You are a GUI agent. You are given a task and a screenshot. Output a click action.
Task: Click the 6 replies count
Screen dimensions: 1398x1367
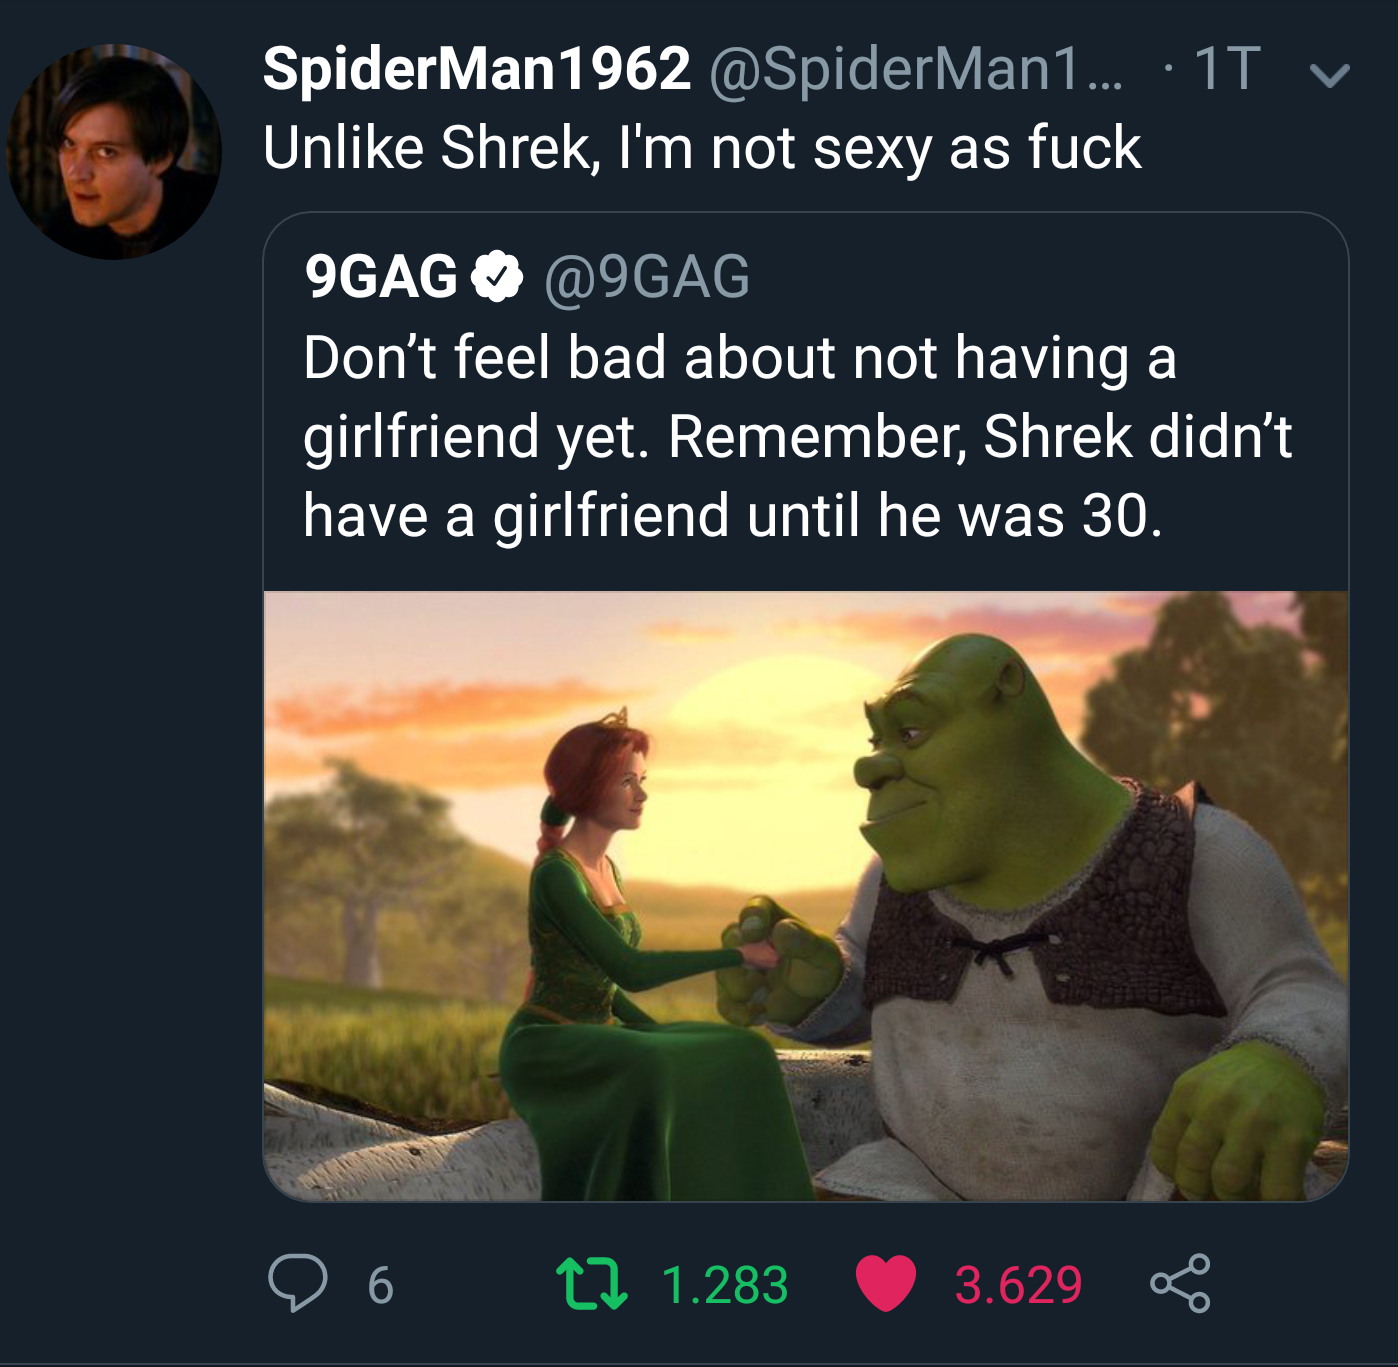[380, 1285]
